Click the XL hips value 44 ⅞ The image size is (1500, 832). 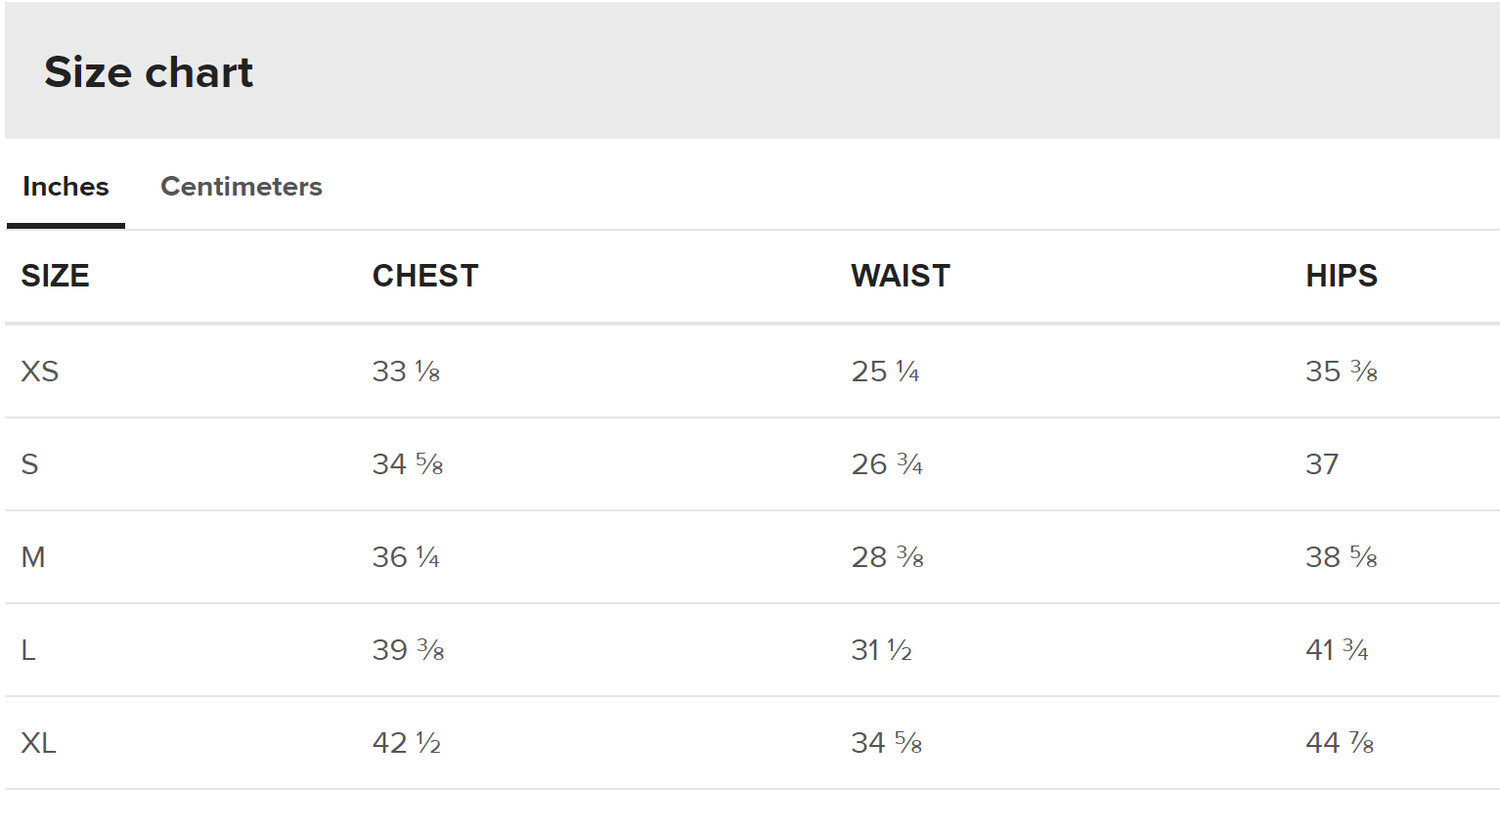(x=1340, y=743)
